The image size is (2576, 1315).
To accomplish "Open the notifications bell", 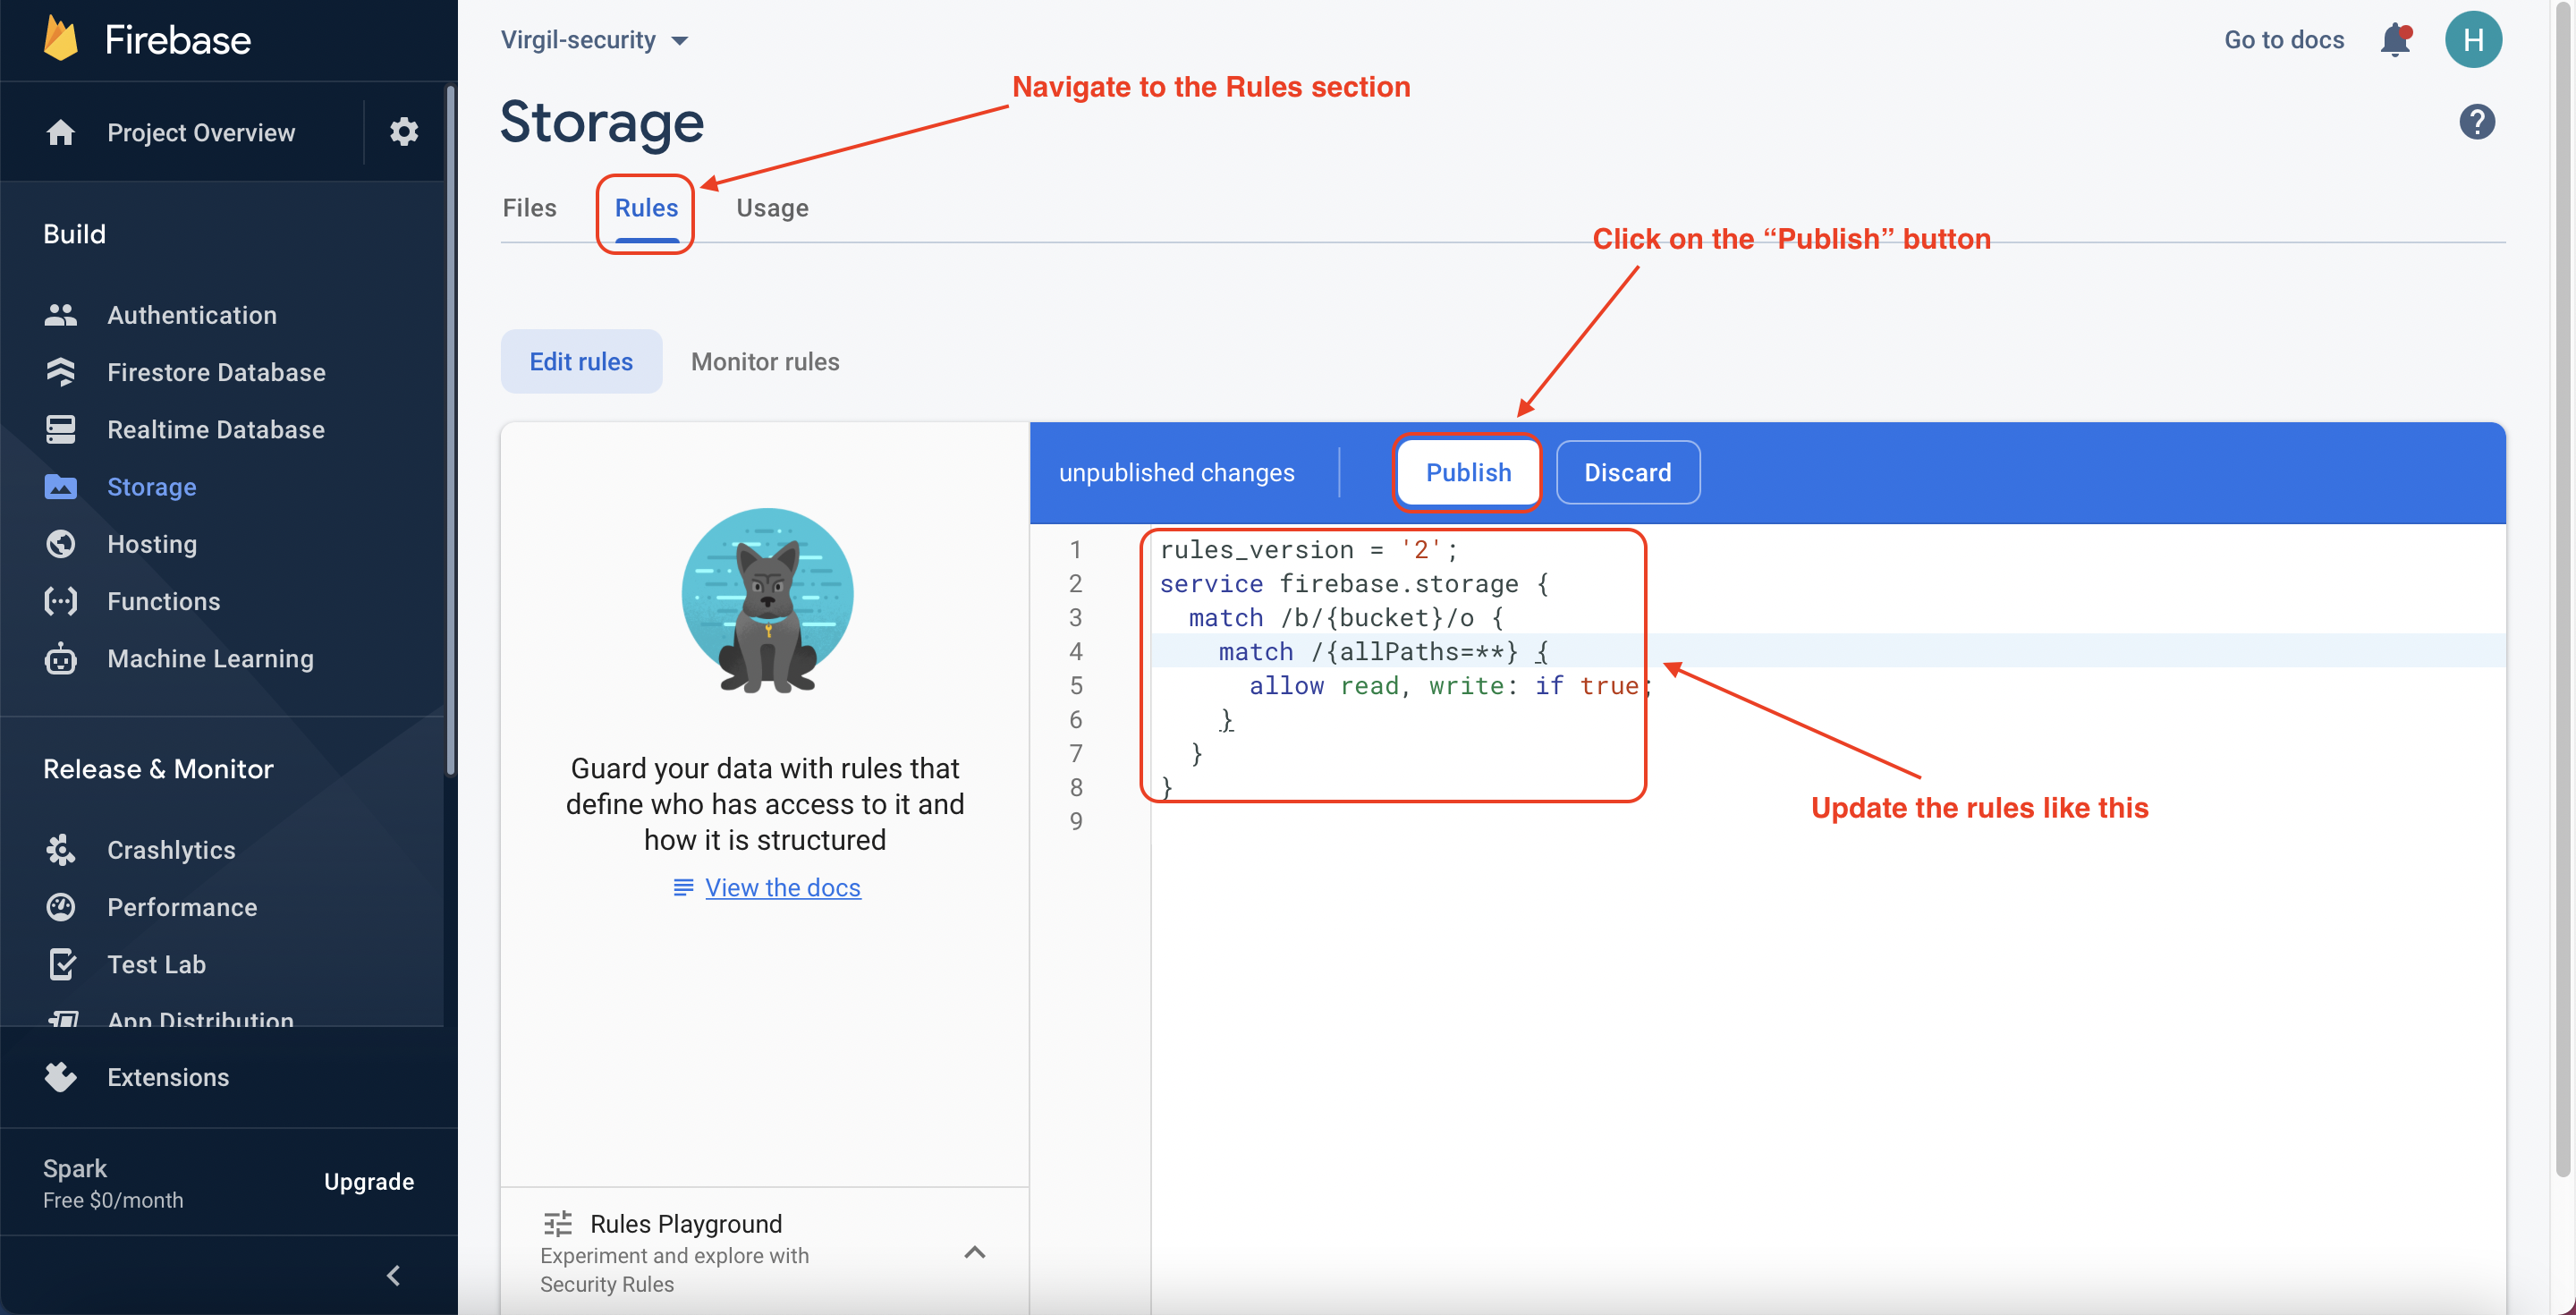I will point(2396,40).
